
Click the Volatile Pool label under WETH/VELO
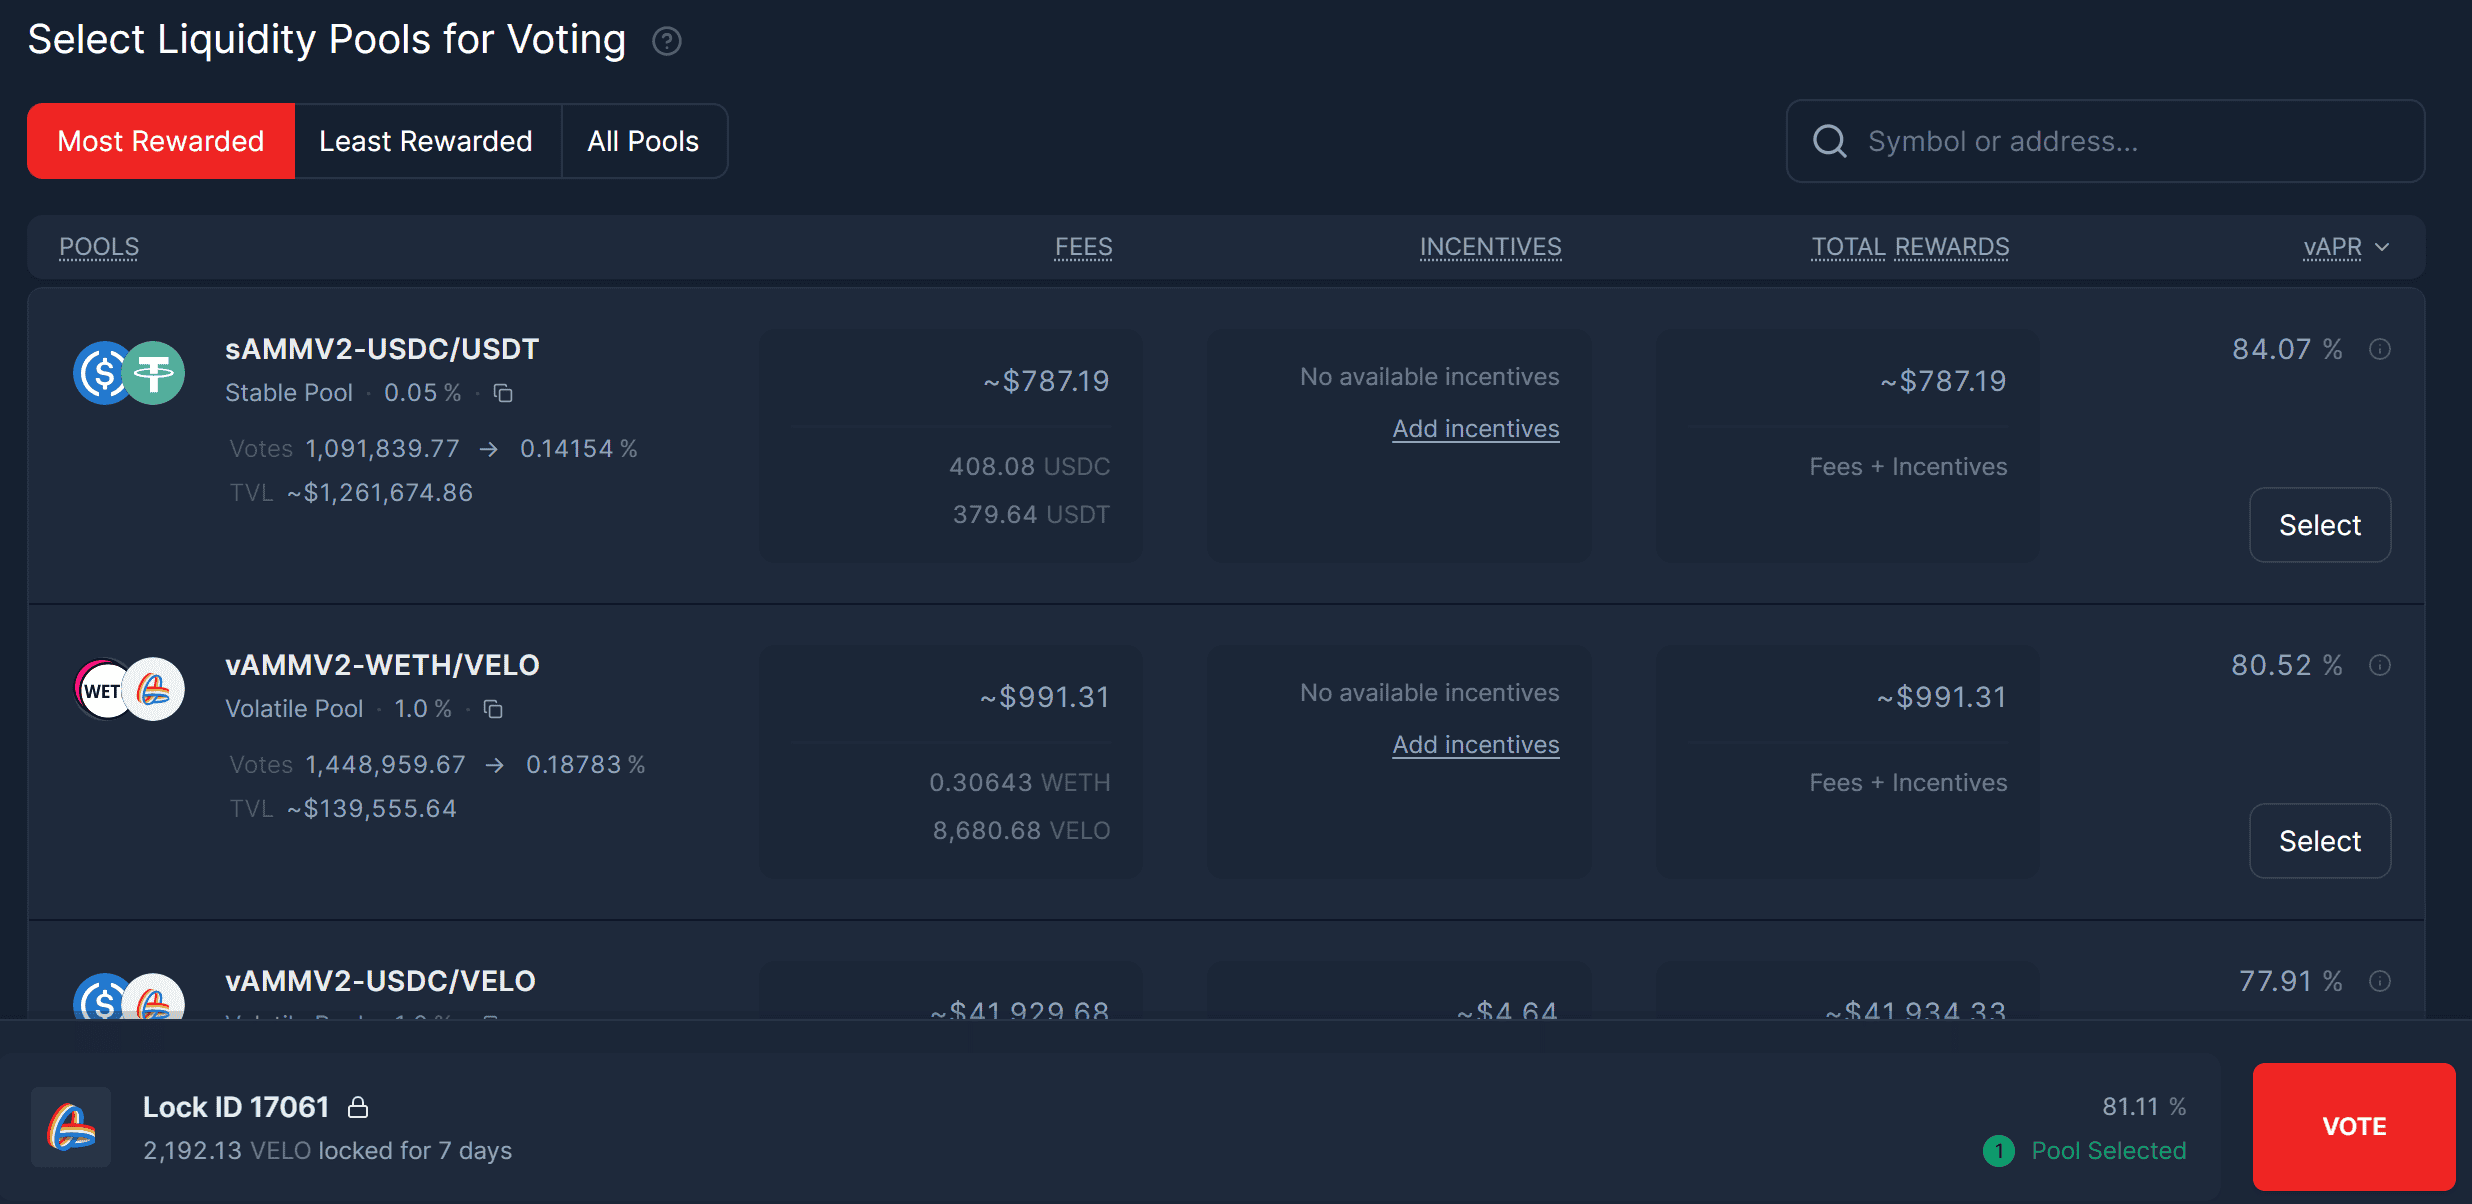pos(294,709)
